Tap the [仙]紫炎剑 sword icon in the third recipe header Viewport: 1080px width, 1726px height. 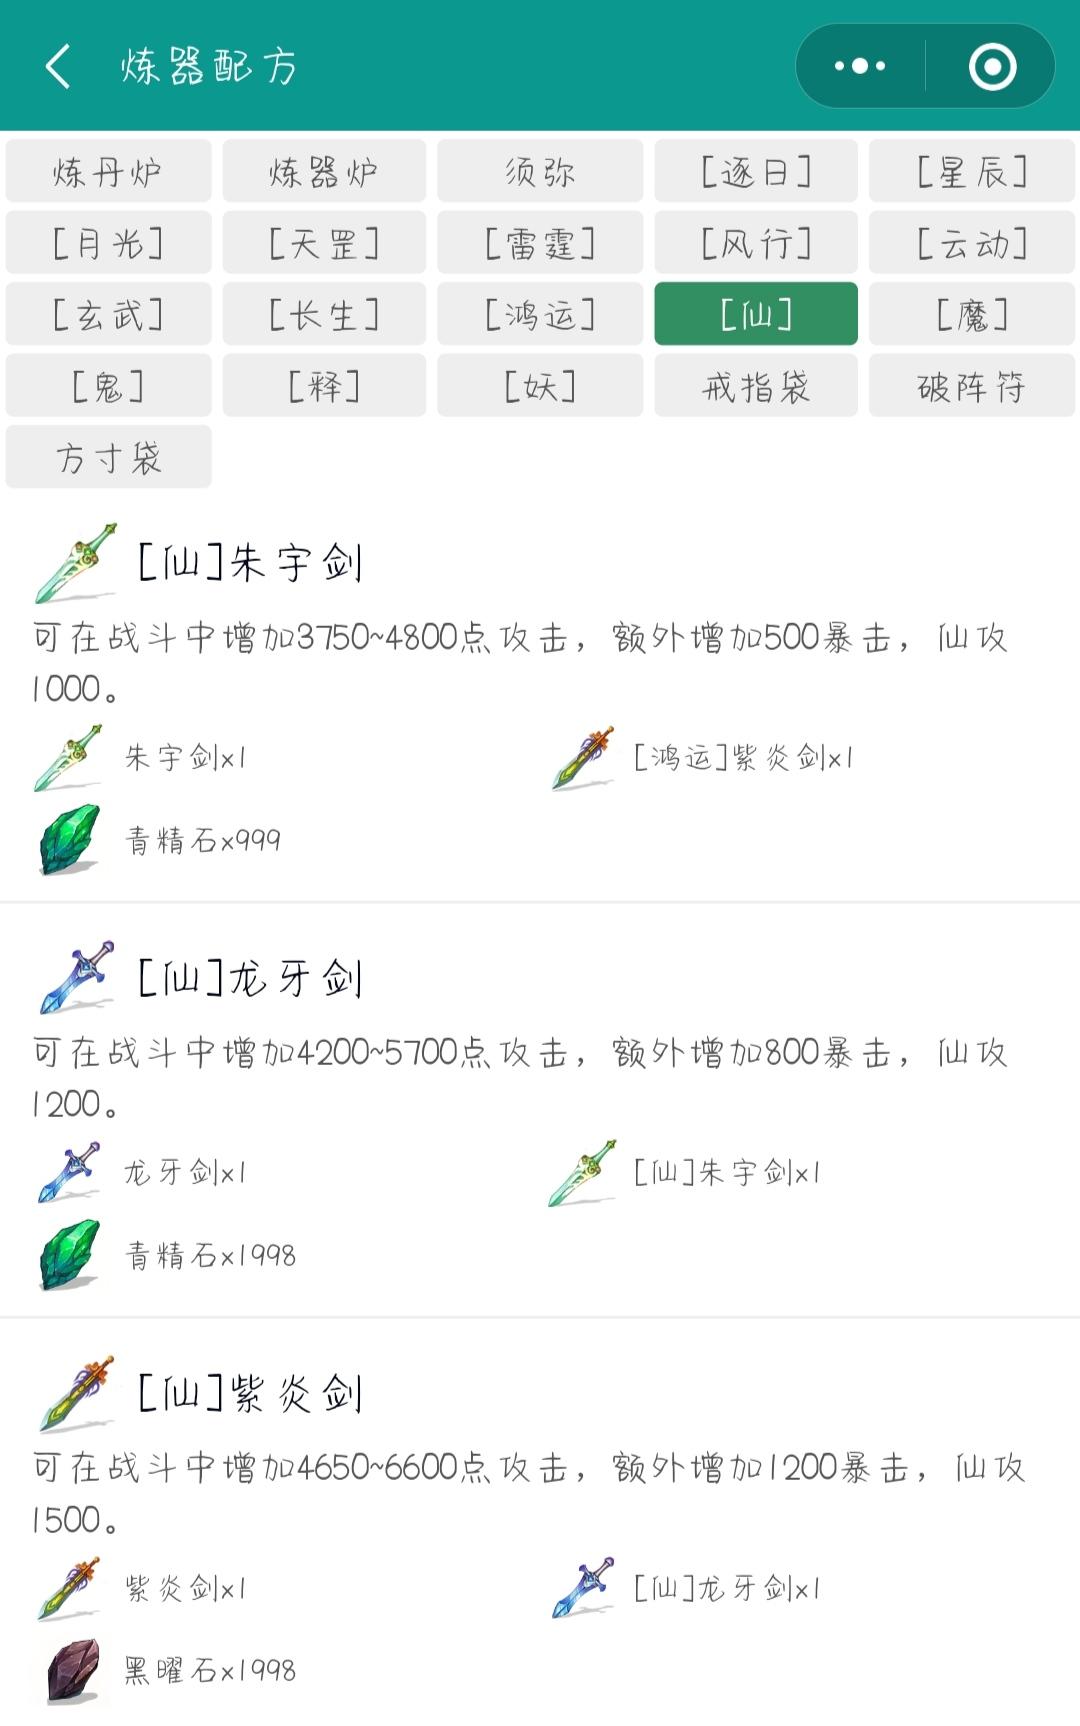[76, 1394]
